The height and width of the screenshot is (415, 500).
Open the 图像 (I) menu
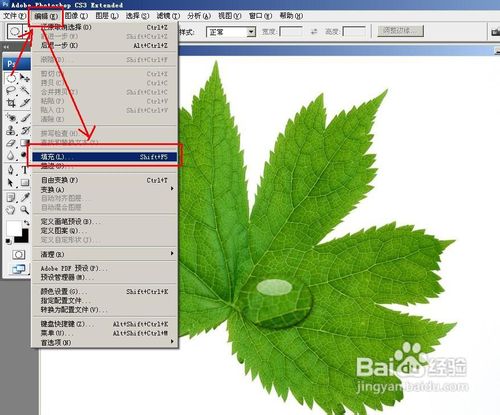point(76,16)
